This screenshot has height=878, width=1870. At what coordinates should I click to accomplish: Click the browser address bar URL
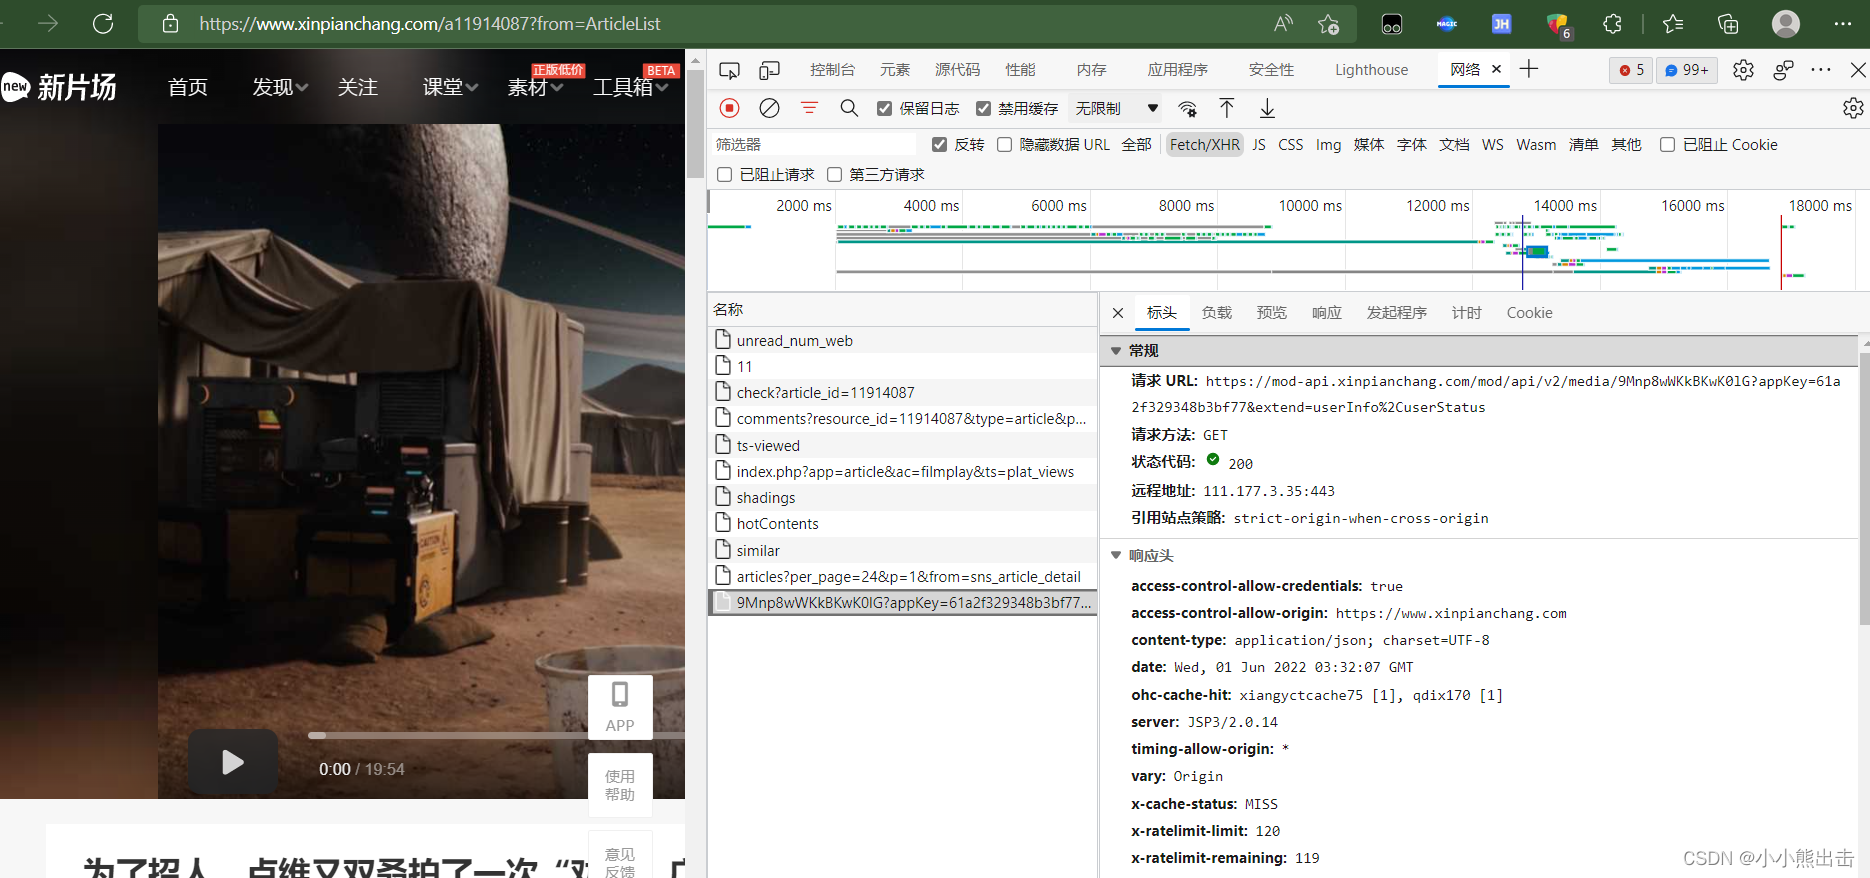coord(430,24)
